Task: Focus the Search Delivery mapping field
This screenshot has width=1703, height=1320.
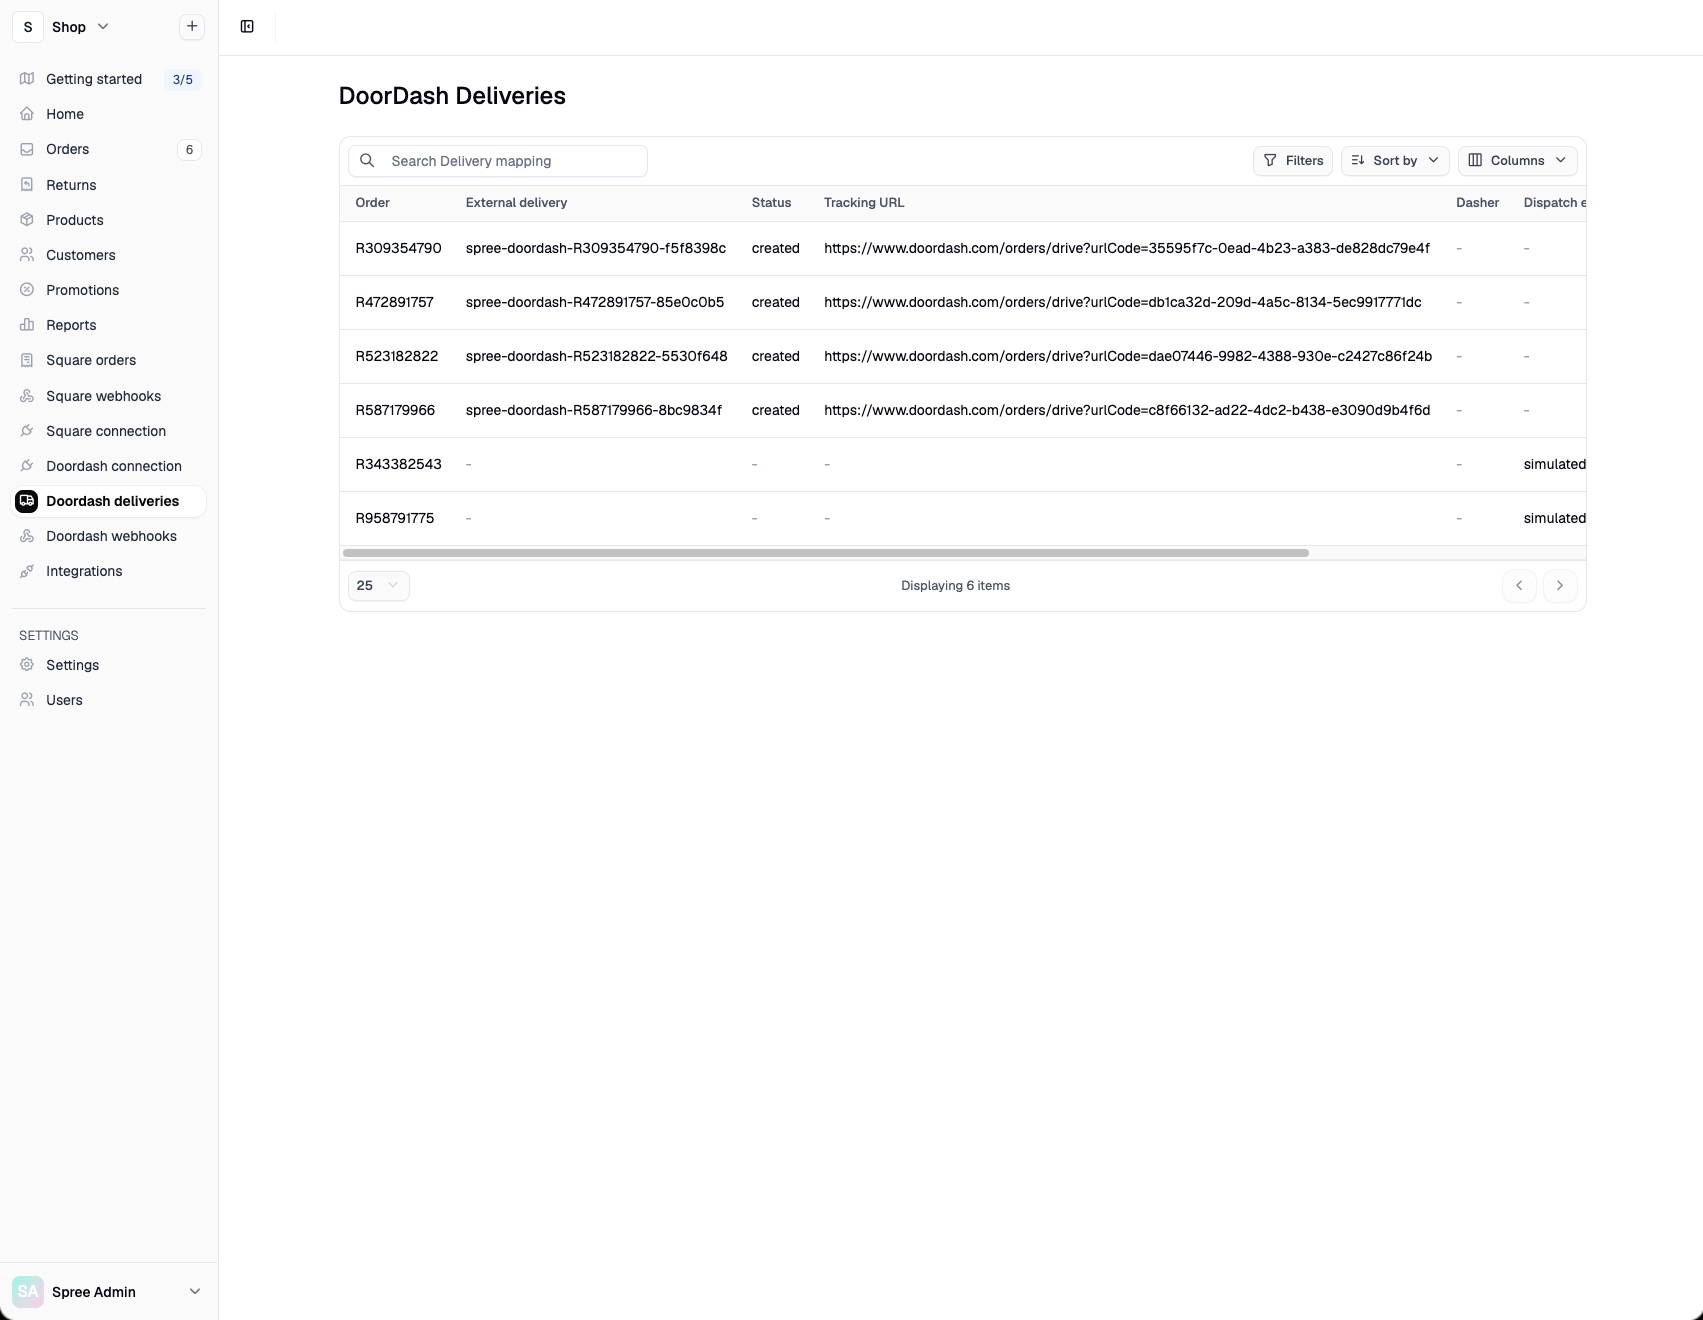Action: 498,161
